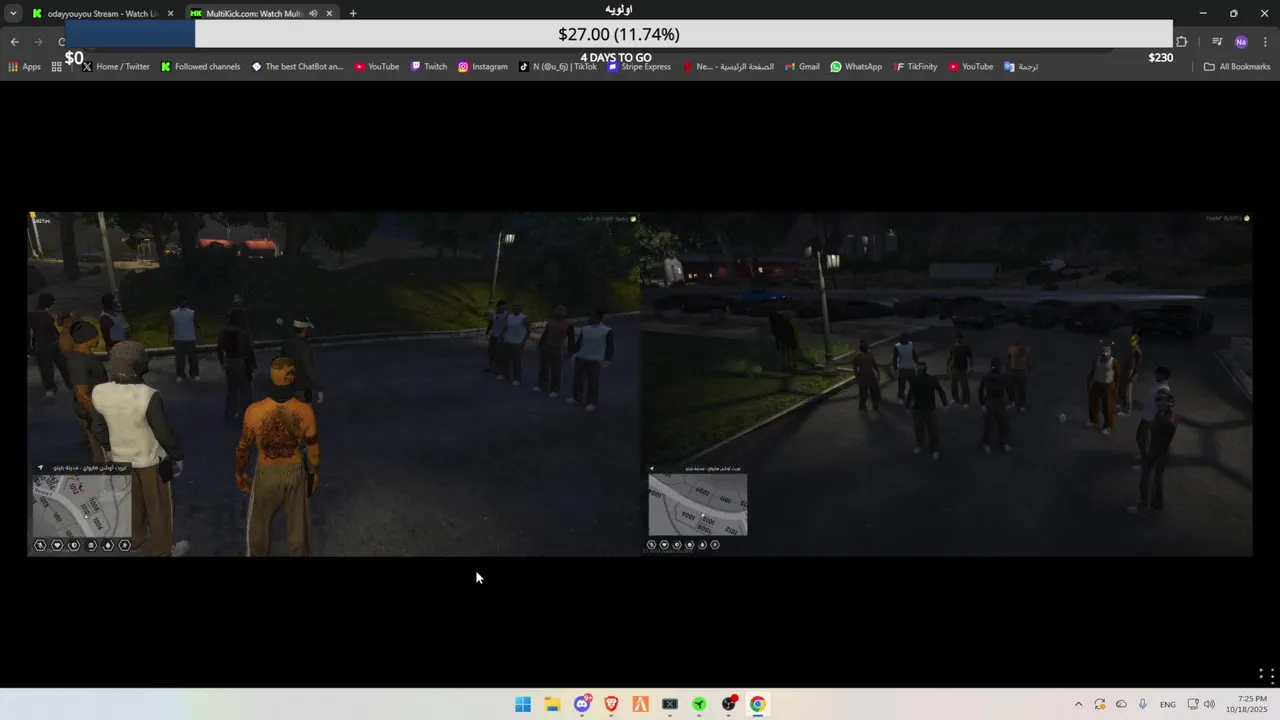1280x720 pixels.
Task: Open the Windows Start menu
Action: [x=523, y=704]
